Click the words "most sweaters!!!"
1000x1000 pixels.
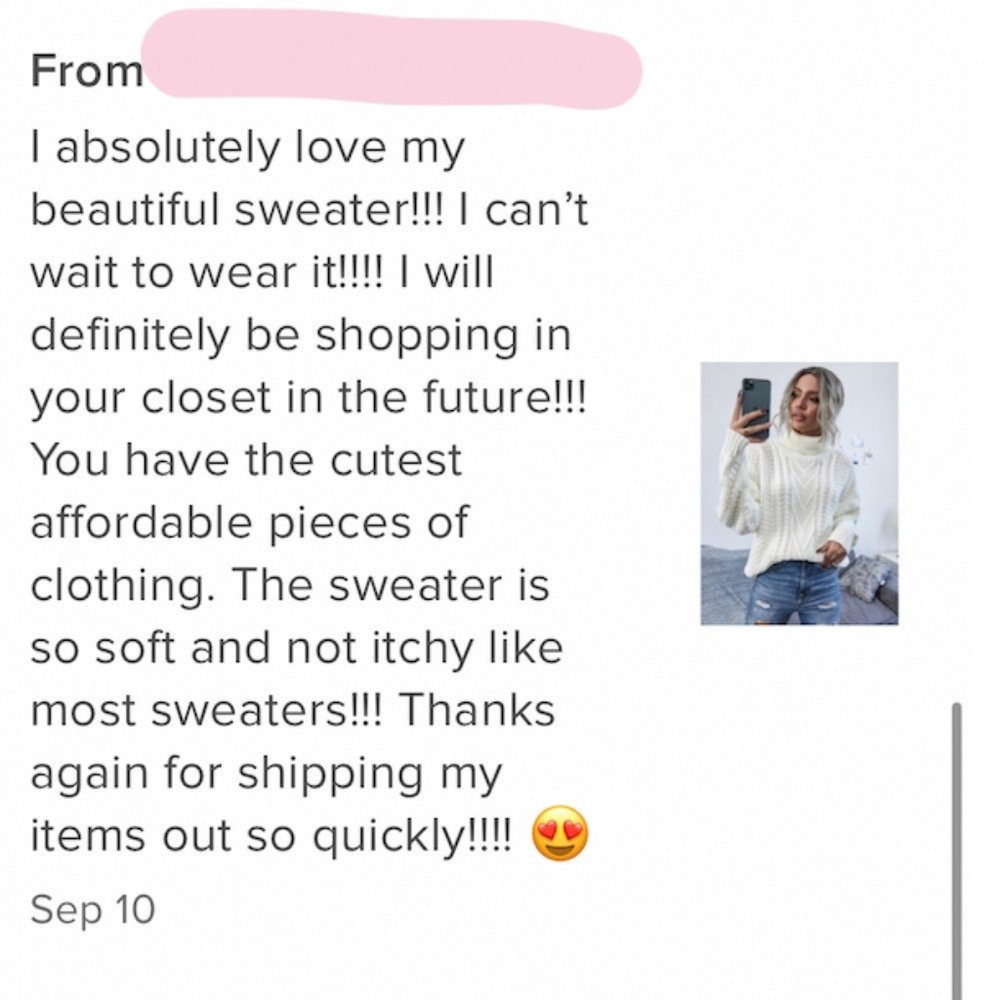[208, 710]
